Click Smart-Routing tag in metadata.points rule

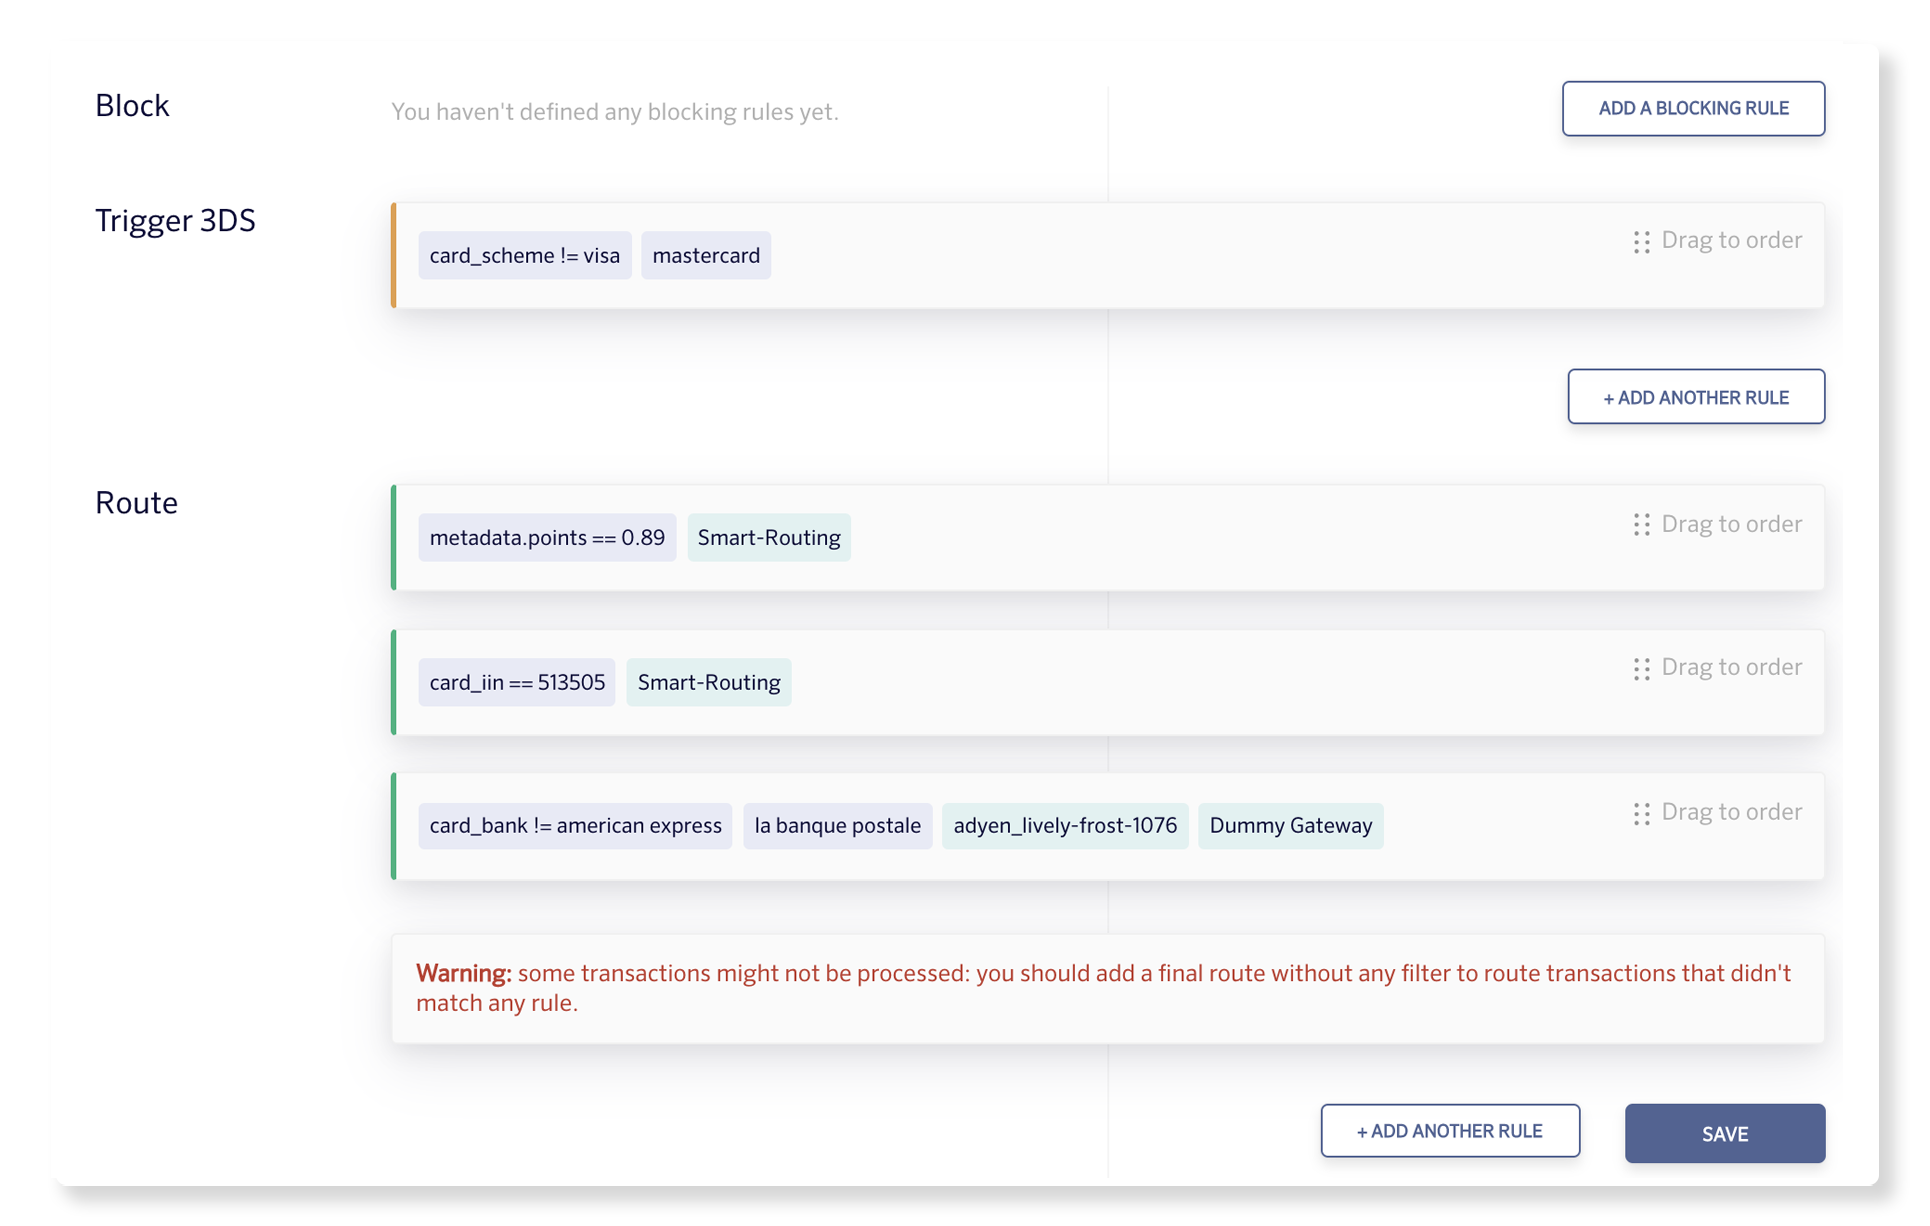point(768,538)
